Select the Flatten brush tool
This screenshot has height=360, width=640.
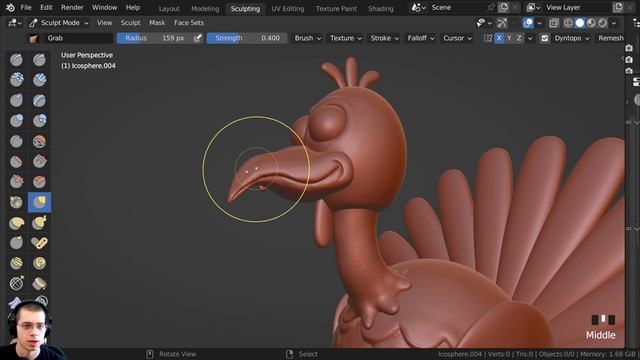coord(16,161)
